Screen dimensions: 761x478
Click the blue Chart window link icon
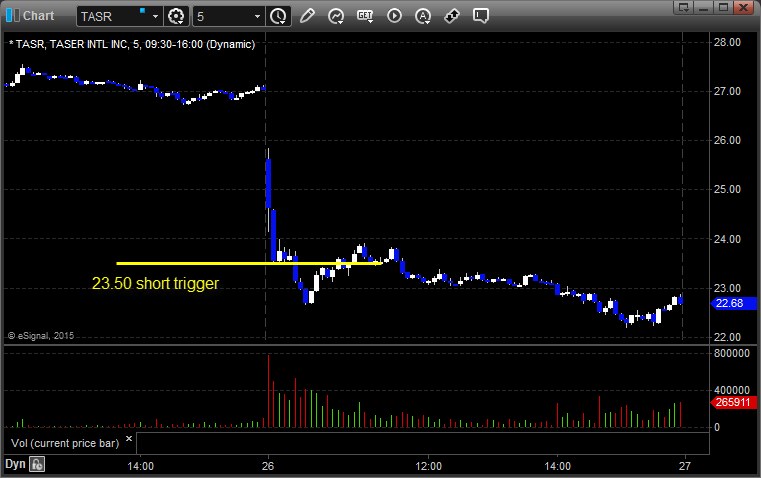(x=13, y=16)
